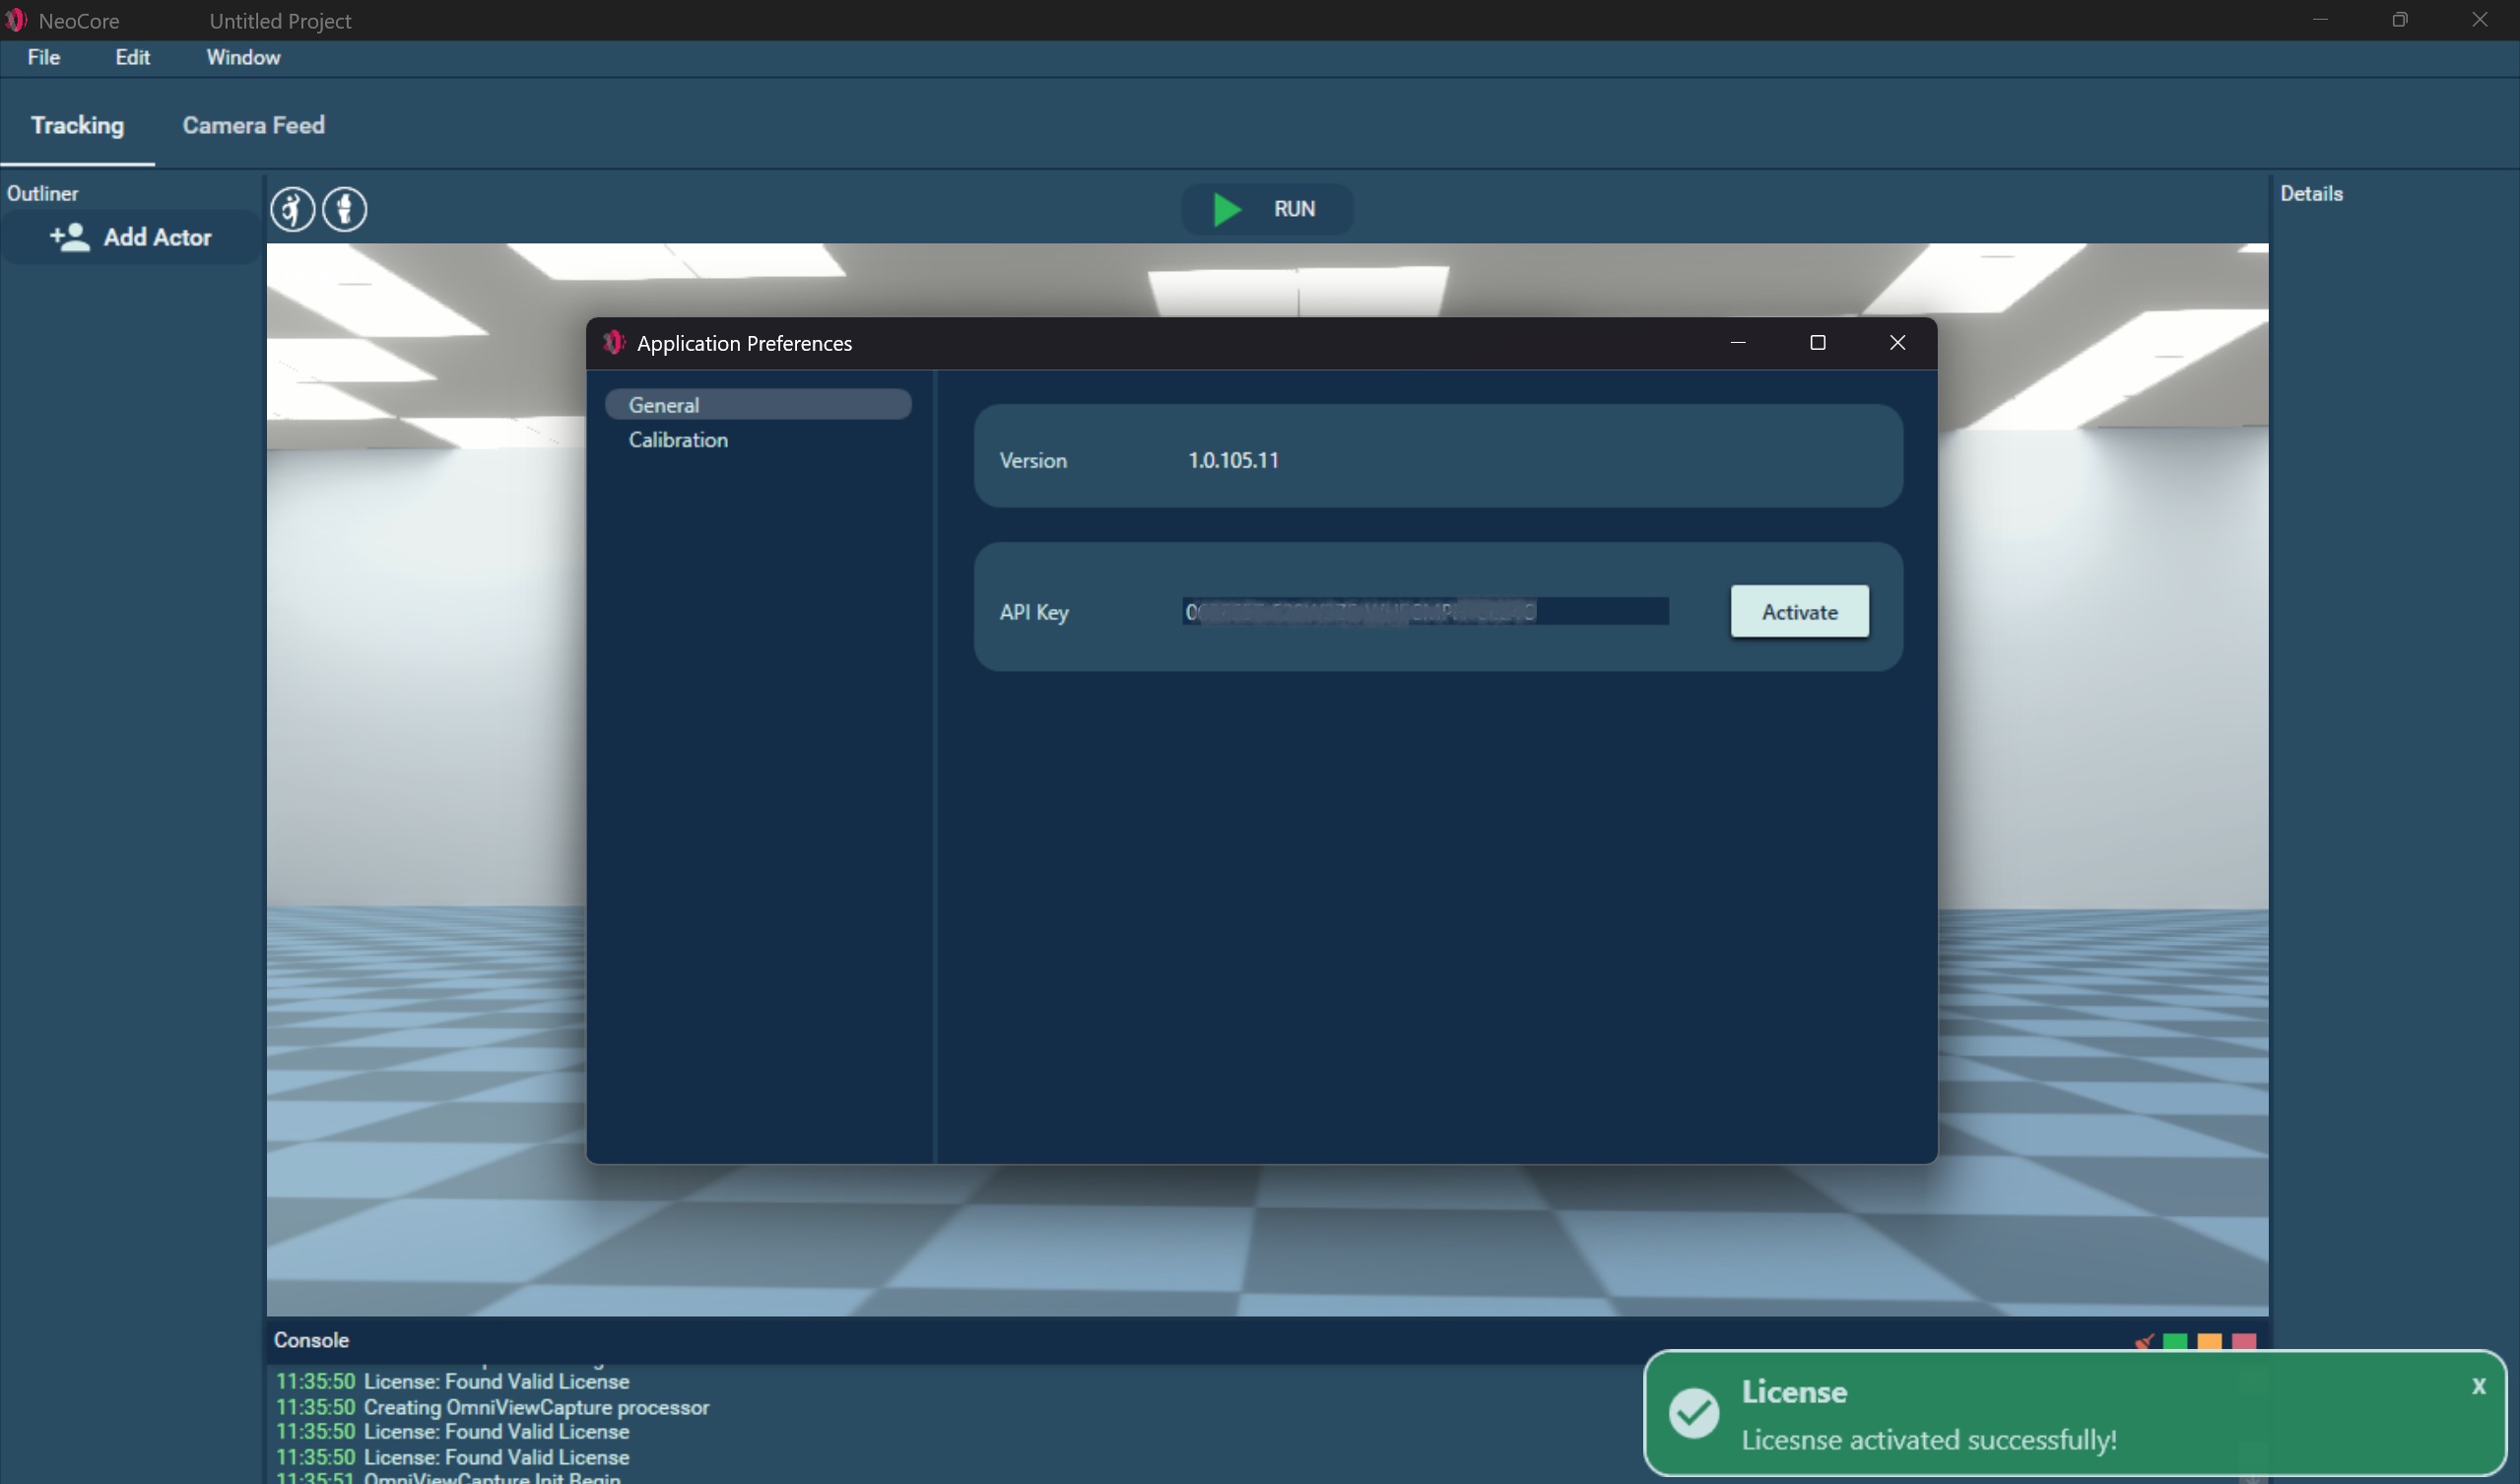Image resolution: width=2520 pixels, height=1484 pixels.
Task: Maximize the Application Preferences dialog
Action: pos(1817,343)
